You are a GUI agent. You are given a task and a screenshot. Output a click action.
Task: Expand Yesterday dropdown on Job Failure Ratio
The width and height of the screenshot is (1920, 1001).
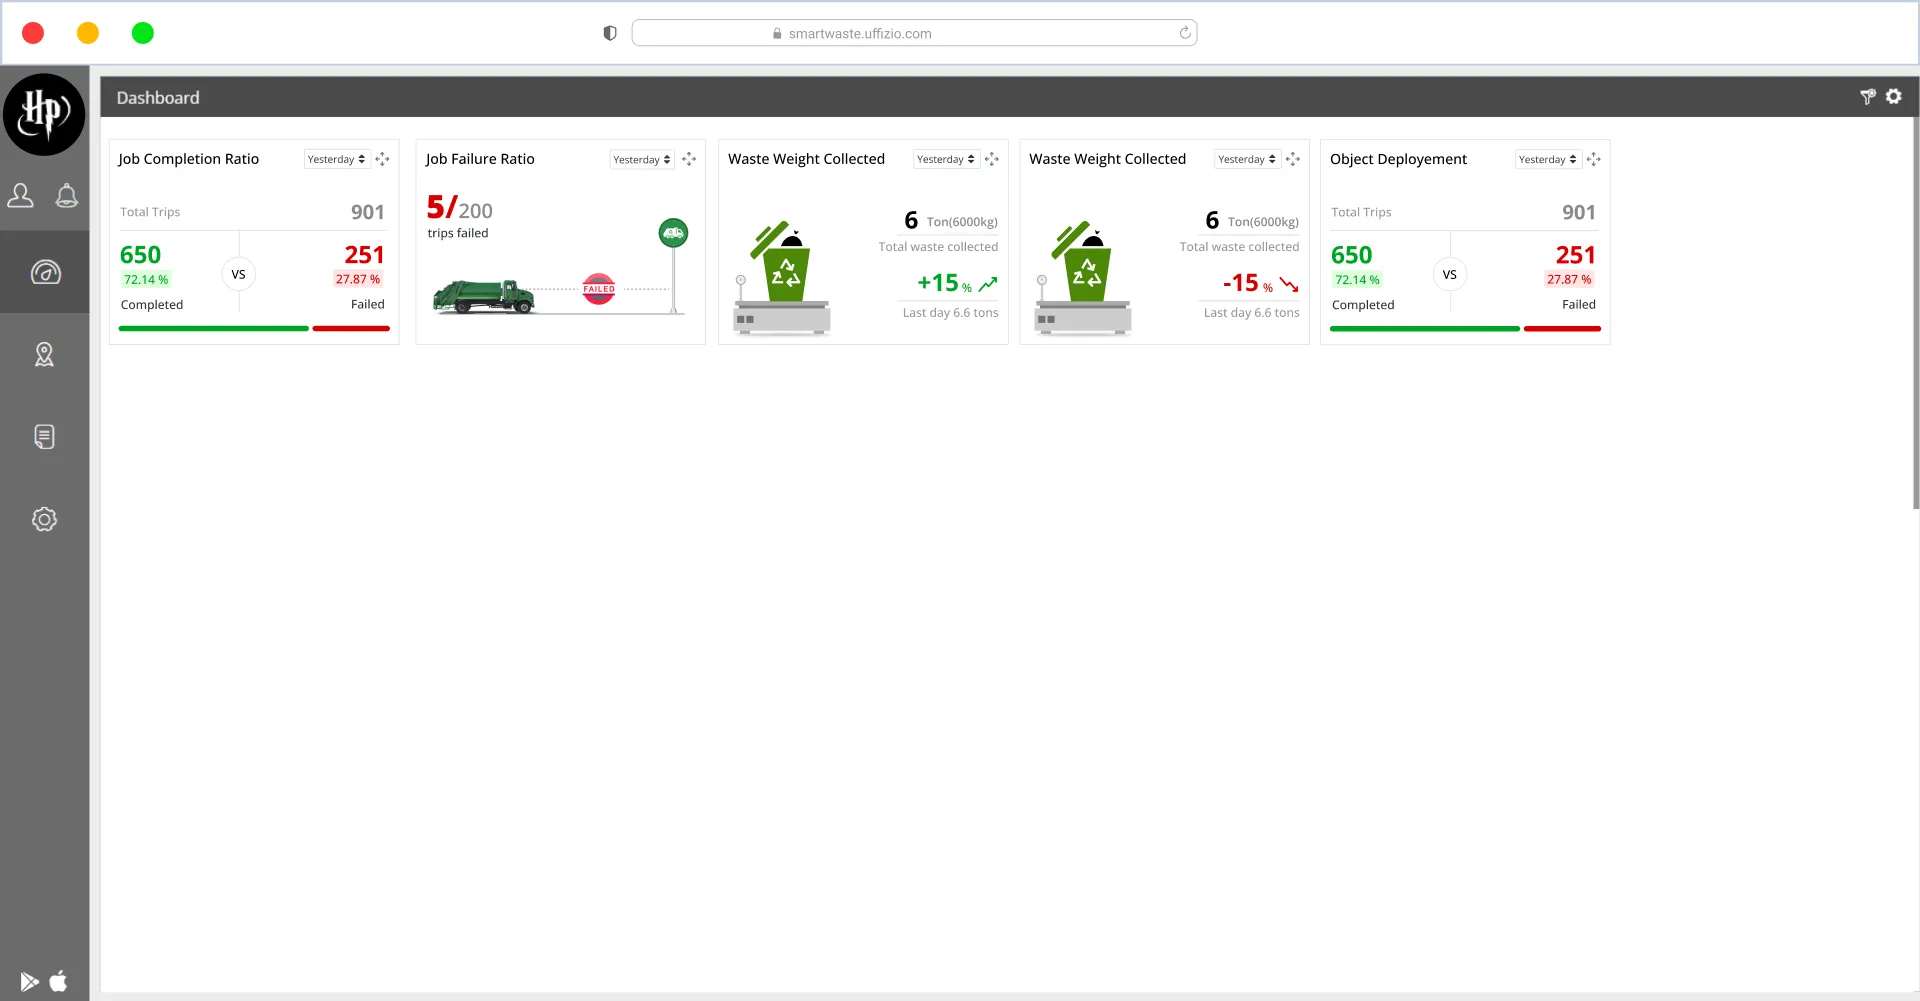(641, 160)
